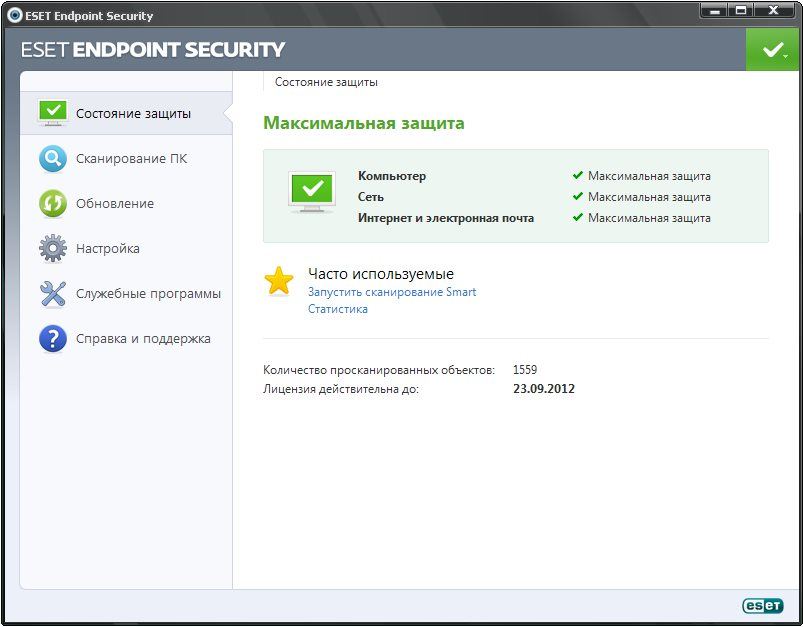Click the large monitor icon in status panel
This screenshot has width=803, height=627.
pos(312,192)
